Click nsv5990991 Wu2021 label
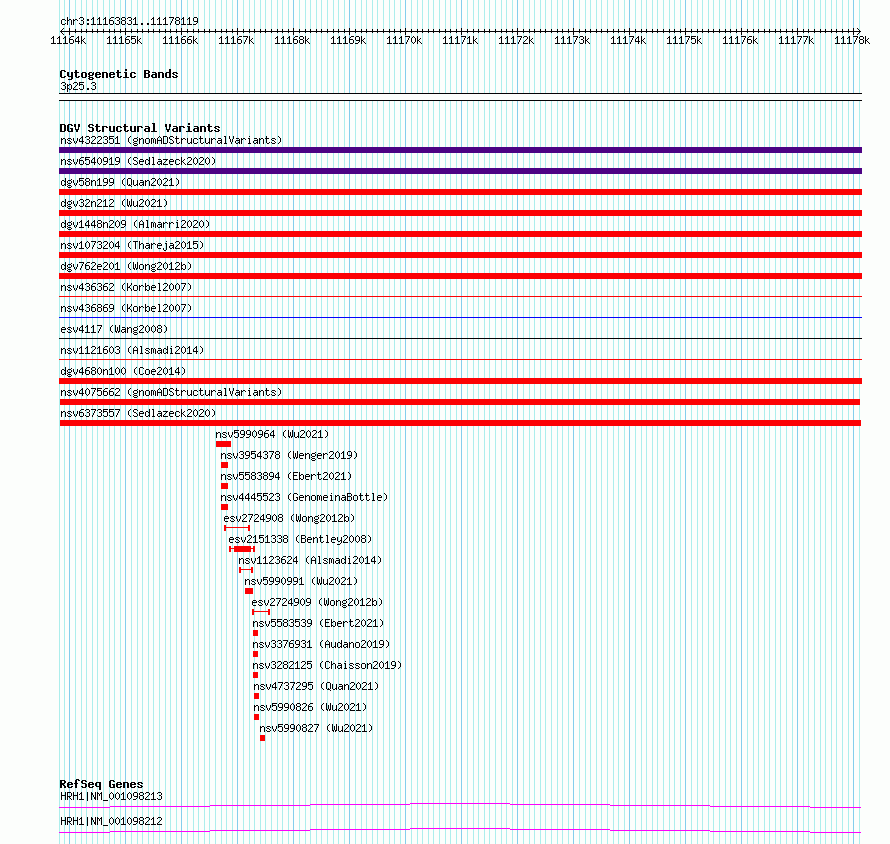Image resolution: width=890 pixels, height=844 pixels. (x=301, y=581)
